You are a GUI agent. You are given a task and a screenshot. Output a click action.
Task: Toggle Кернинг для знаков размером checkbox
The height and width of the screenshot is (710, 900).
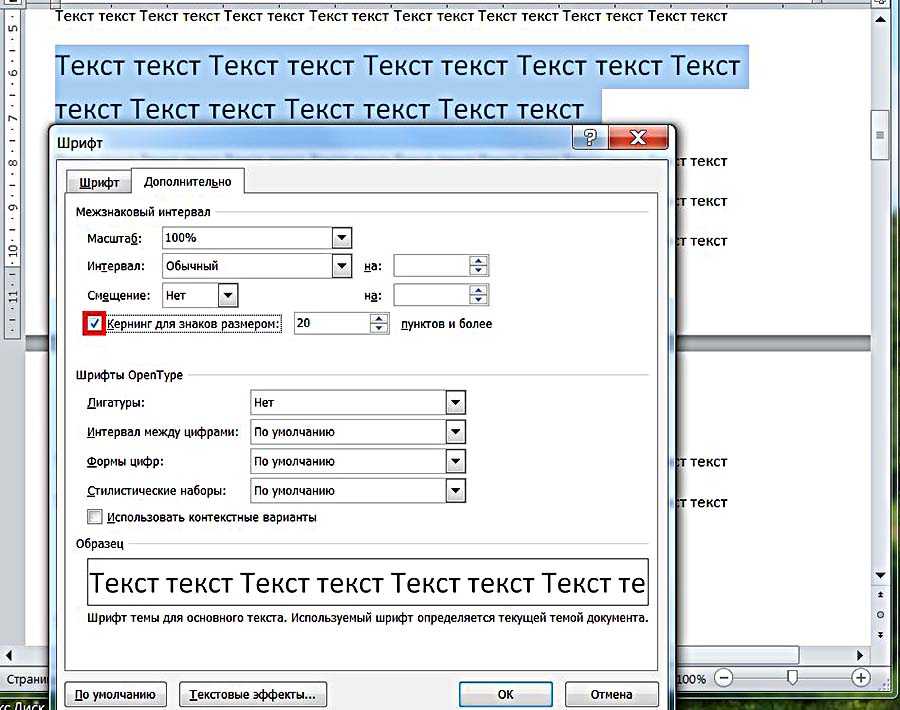pos(94,324)
